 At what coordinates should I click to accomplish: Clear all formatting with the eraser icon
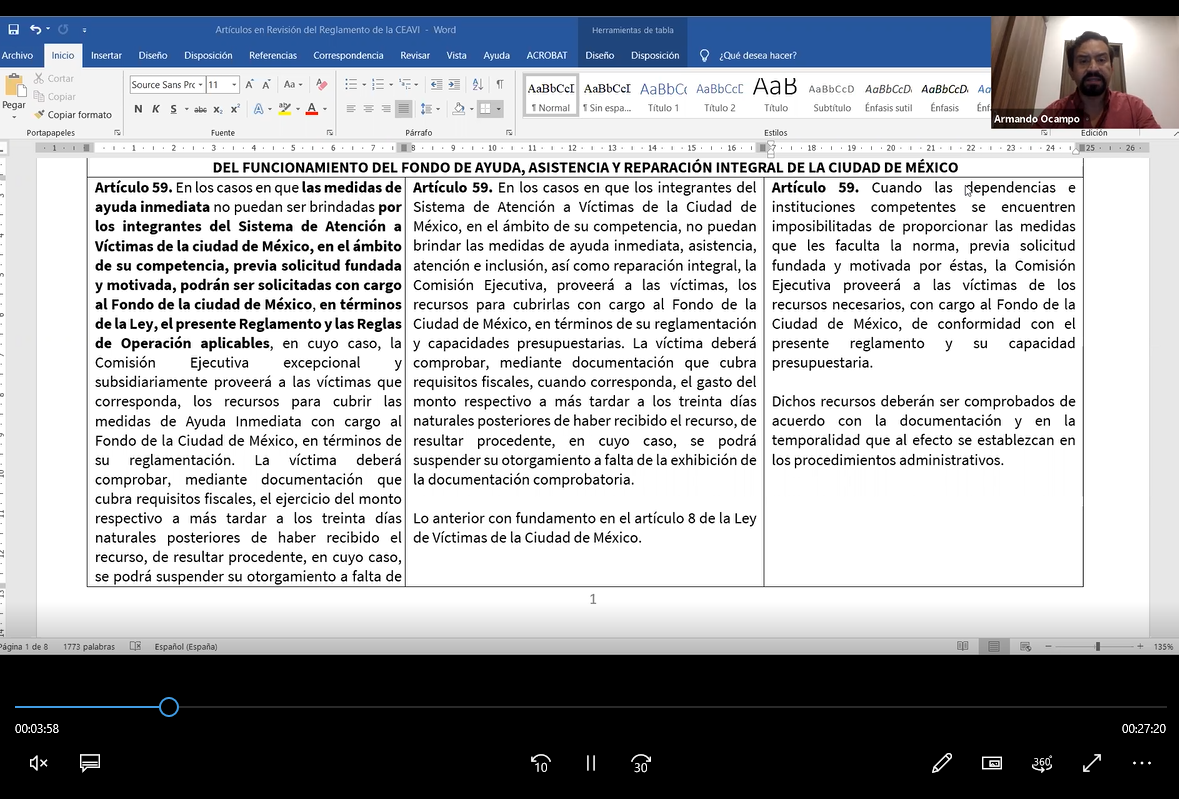pos(322,85)
